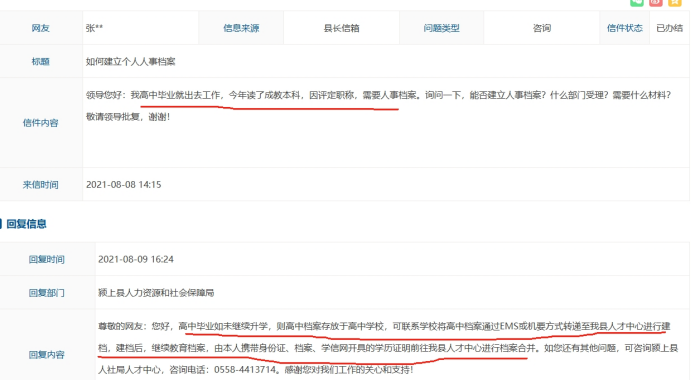The image size is (700, 380).
Task: Click the 咨询 value cell
Action: click(x=542, y=28)
